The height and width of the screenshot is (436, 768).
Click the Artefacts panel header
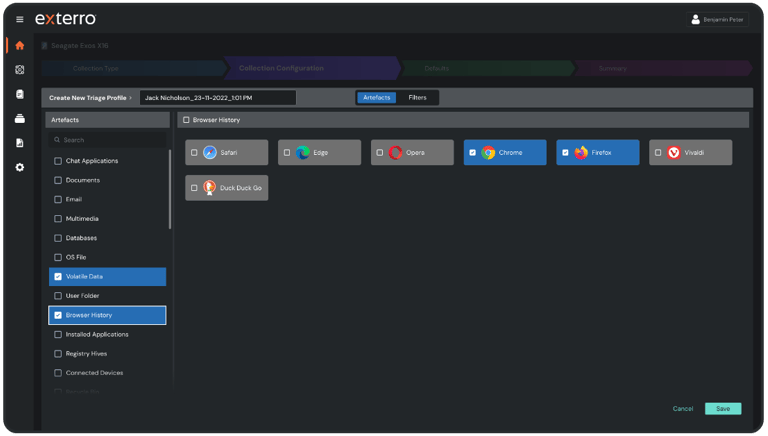[107, 120]
